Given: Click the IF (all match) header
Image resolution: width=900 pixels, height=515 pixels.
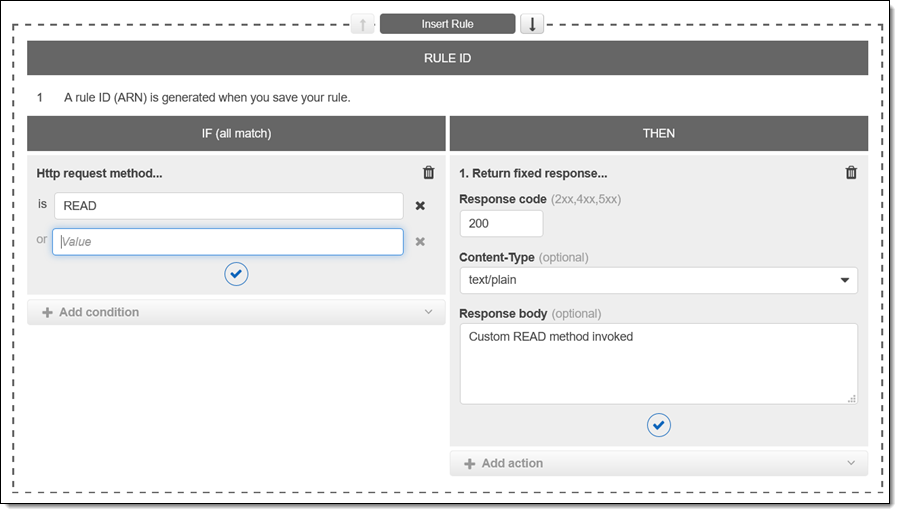Looking at the screenshot, I should click(x=236, y=133).
